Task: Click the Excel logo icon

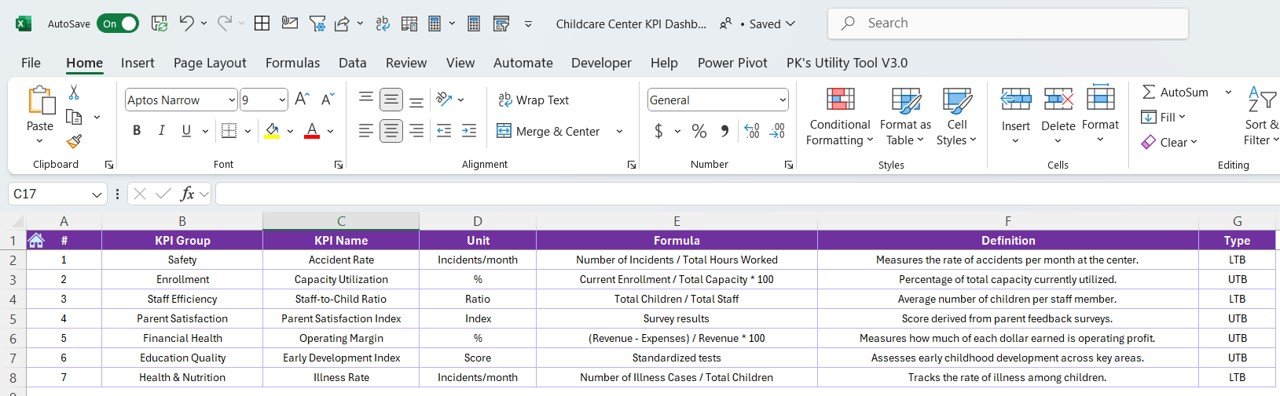Action: [x=24, y=23]
